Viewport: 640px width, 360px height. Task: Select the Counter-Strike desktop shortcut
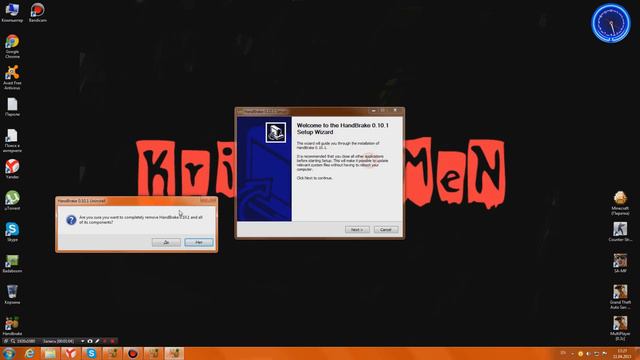click(x=620, y=231)
